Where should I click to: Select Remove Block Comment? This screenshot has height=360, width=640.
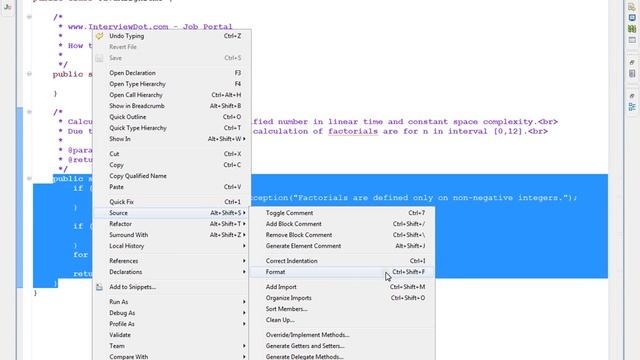pyautogui.click(x=342, y=235)
